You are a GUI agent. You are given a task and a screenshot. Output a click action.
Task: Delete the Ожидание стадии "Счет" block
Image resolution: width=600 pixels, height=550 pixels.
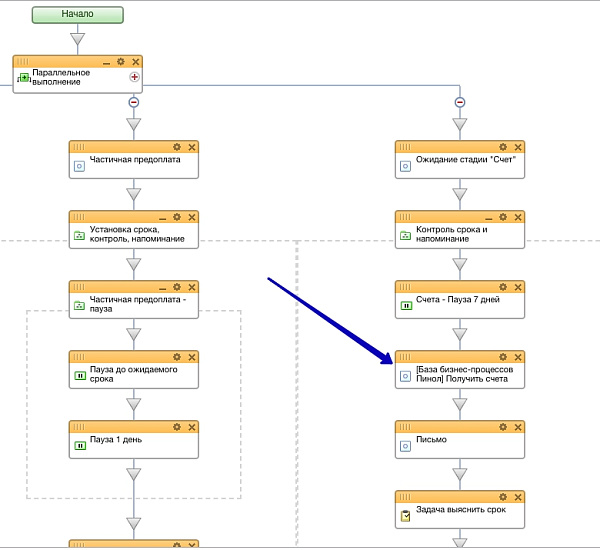point(518,147)
